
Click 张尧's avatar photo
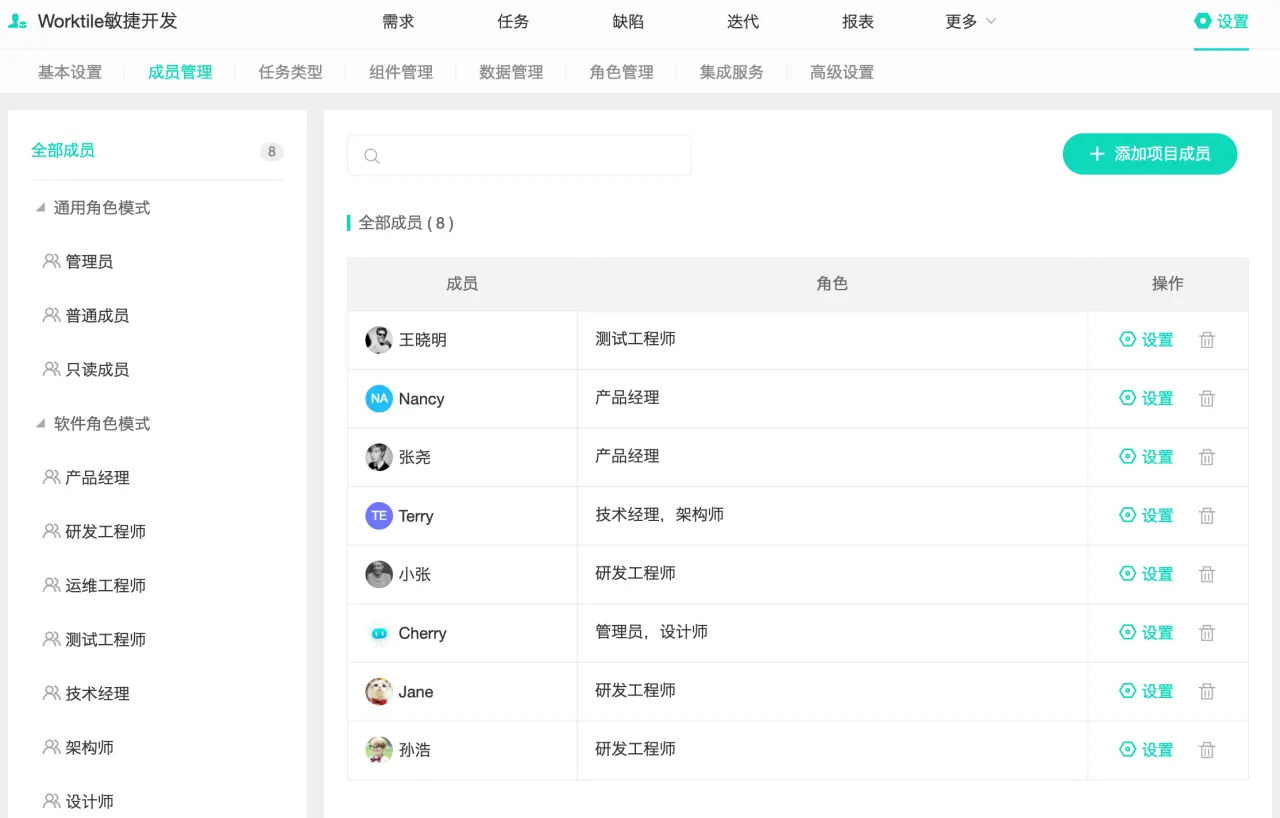tap(379, 457)
